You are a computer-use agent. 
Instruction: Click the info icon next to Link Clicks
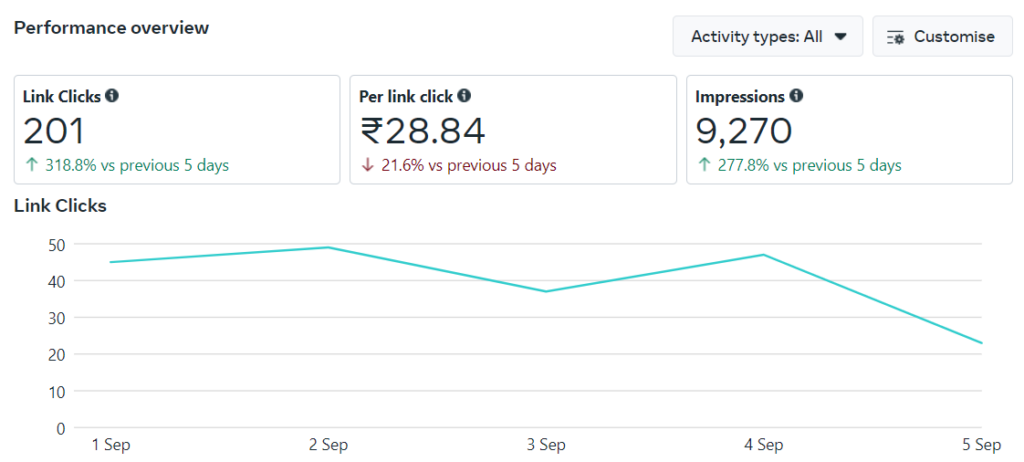pyautogui.click(x=112, y=96)
